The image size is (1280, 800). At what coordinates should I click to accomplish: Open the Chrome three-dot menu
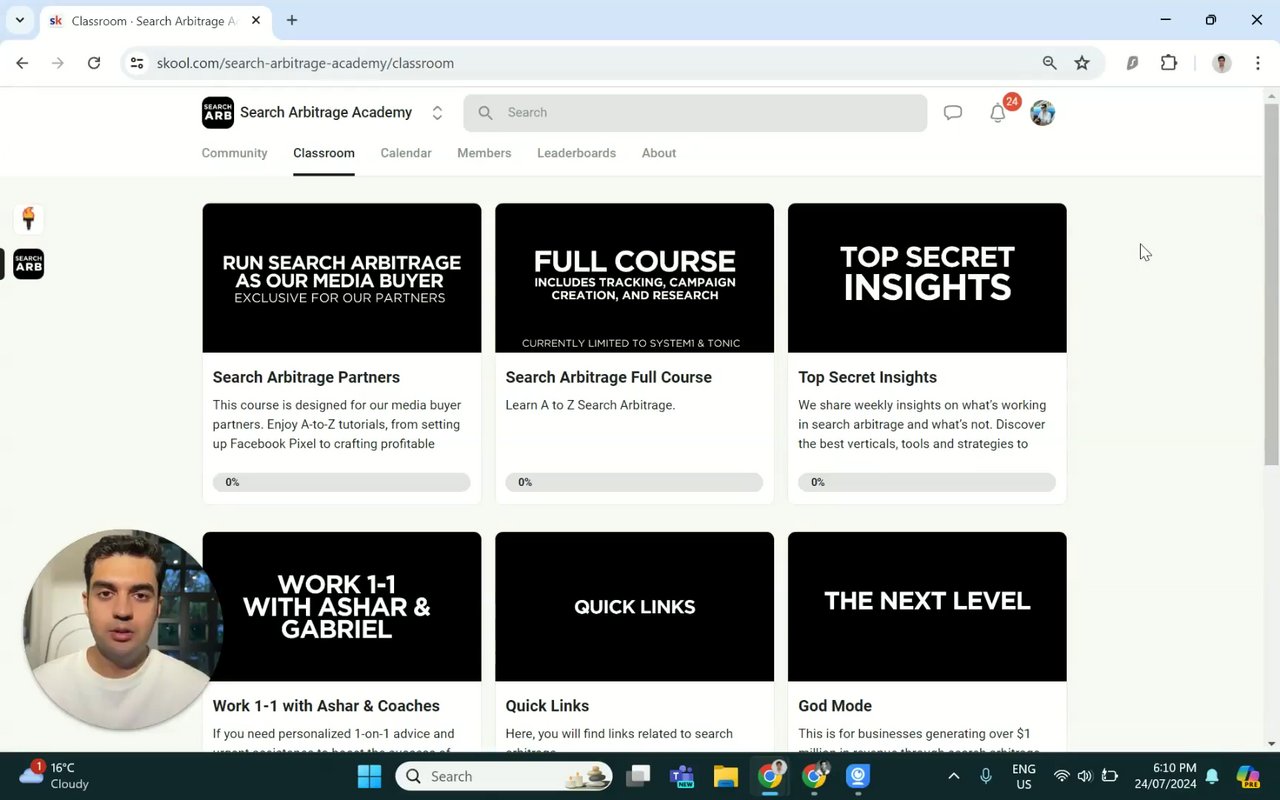(x=1257, y=63)
